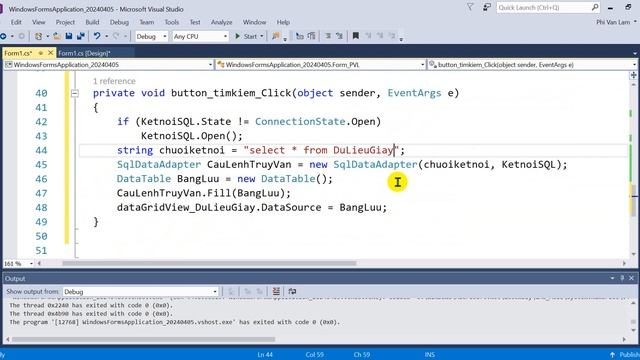Viewport: 640px width, 360px height.
Task: Click the 1 reference CodeLens link
Action: coord(114,81)
